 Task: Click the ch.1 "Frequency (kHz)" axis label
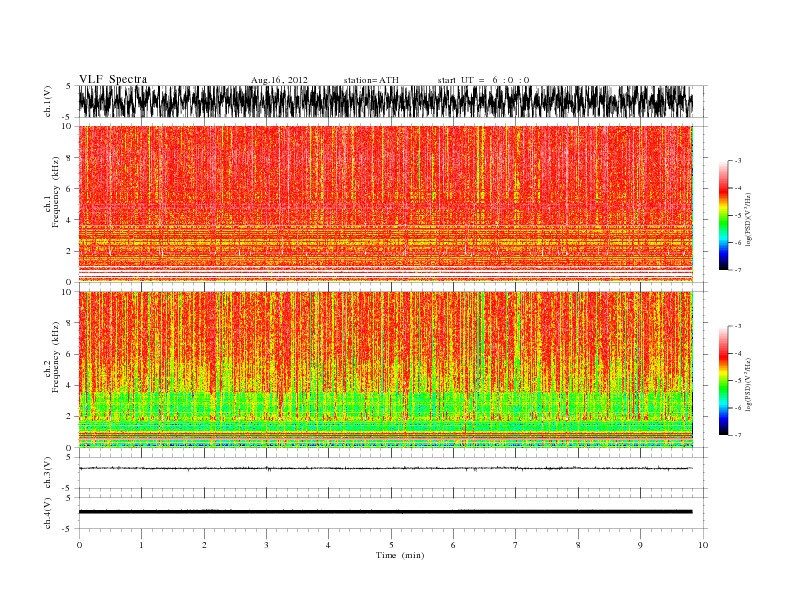(x=55, y=192)
